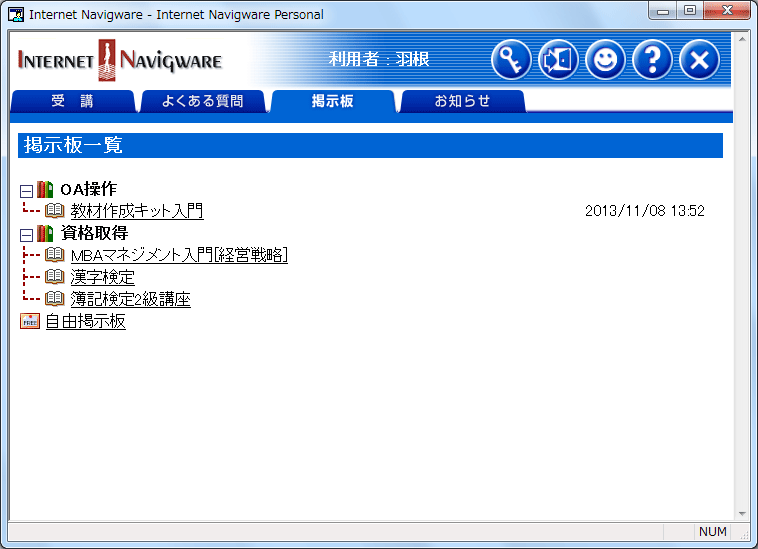Click the scrollbar up arrow
The height and width of the screenshot is (549, 758).
click(742, 39)
